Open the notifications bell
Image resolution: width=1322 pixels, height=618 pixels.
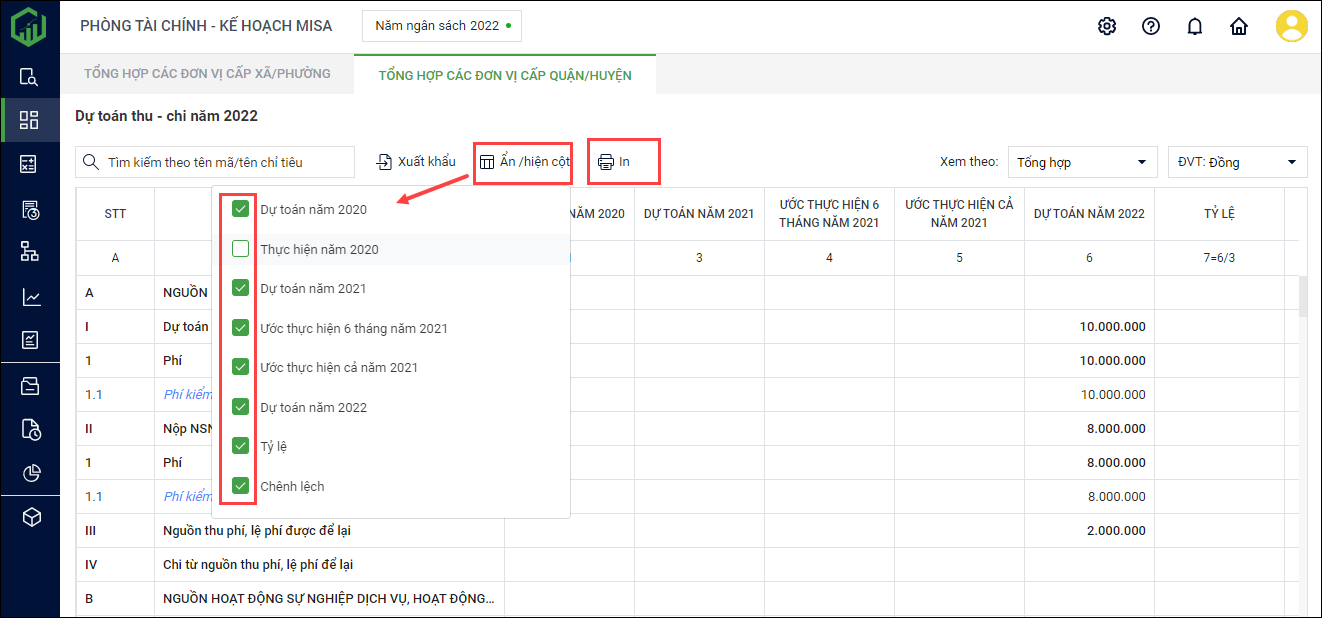pyautogui.click(x=1195, y=26)
